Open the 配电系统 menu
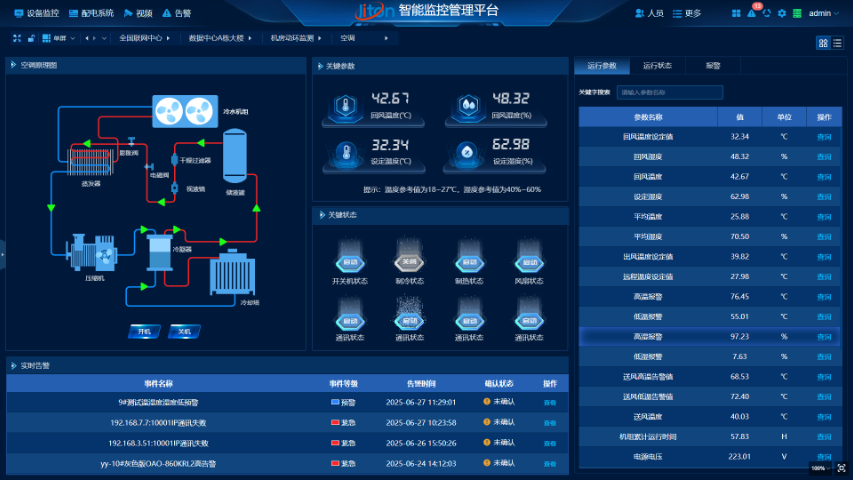 (93, 14)
